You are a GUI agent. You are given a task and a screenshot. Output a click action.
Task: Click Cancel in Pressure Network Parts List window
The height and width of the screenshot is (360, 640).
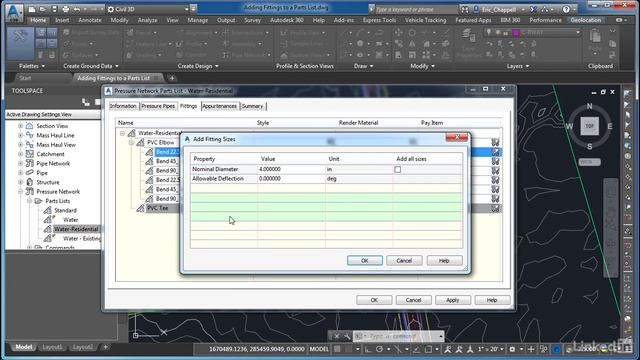[413, 300]
